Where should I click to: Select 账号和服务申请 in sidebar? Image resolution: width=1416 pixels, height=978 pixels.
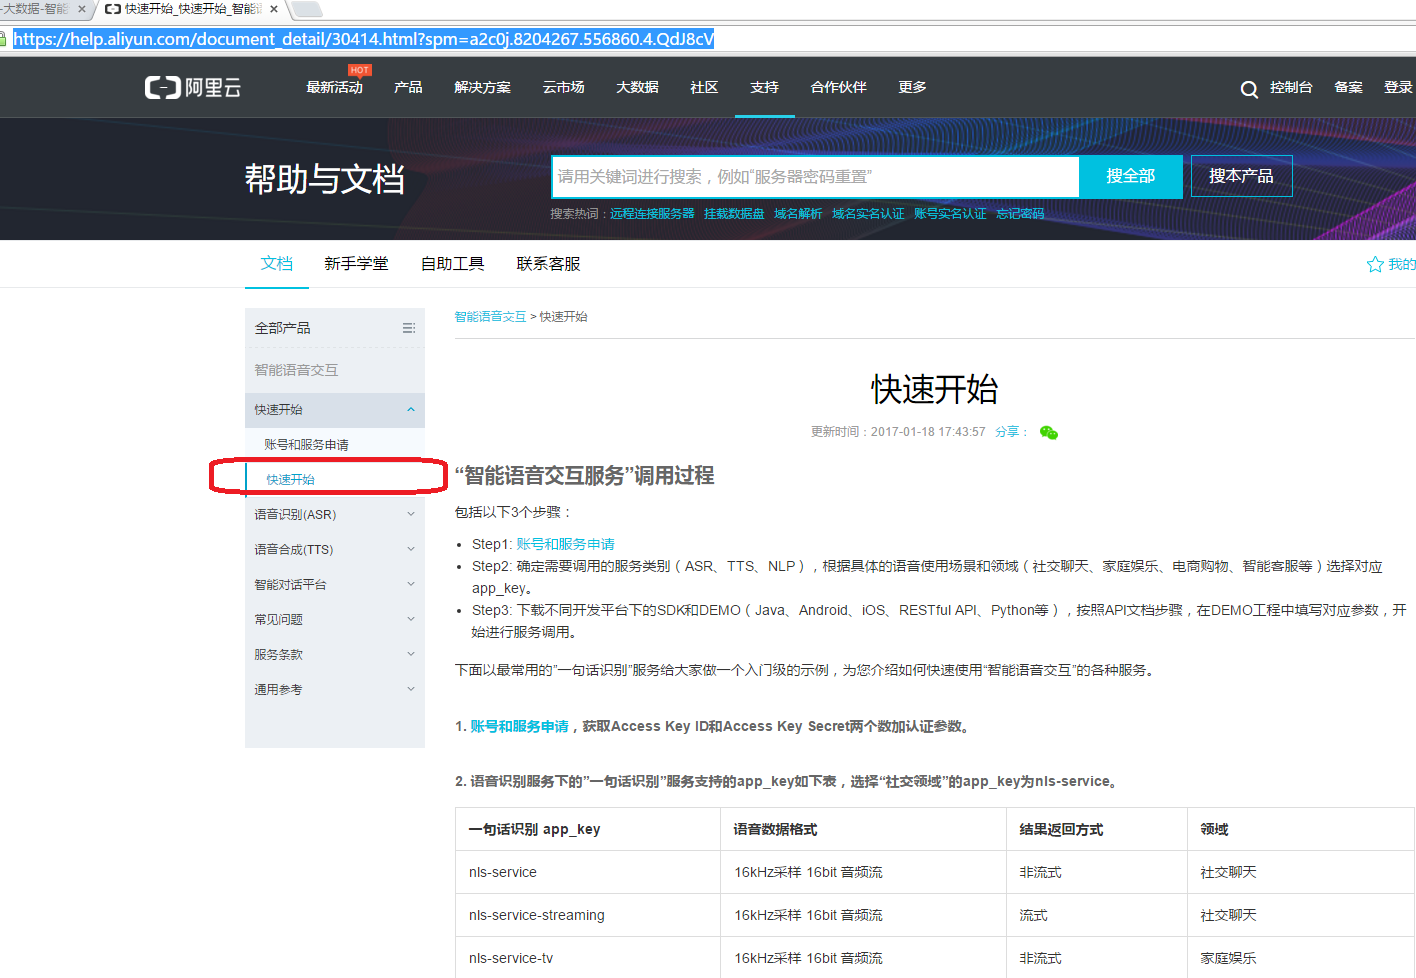pos(306,445)
